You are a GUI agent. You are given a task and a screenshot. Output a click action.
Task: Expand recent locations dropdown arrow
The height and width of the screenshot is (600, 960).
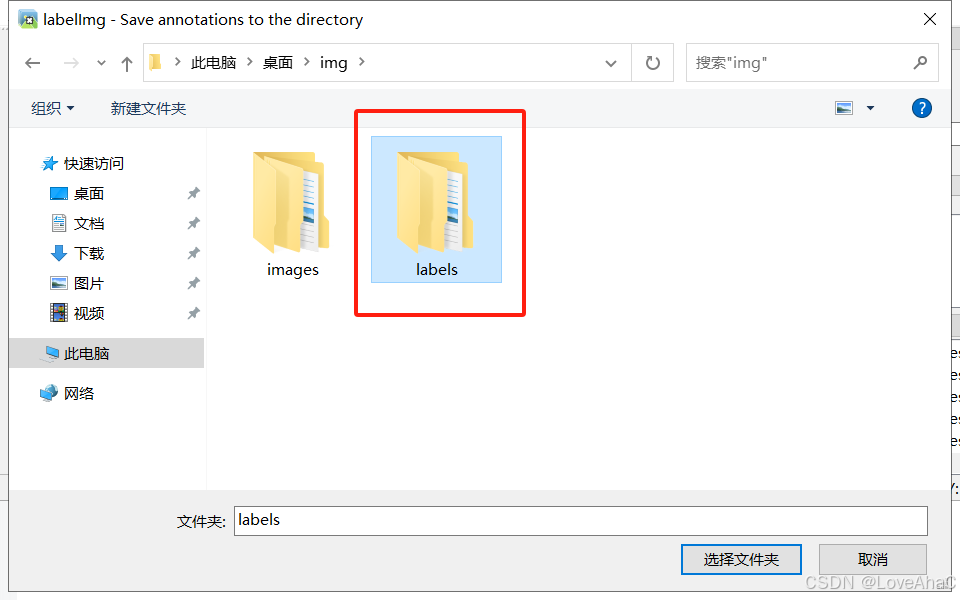[x=101, y=63]
